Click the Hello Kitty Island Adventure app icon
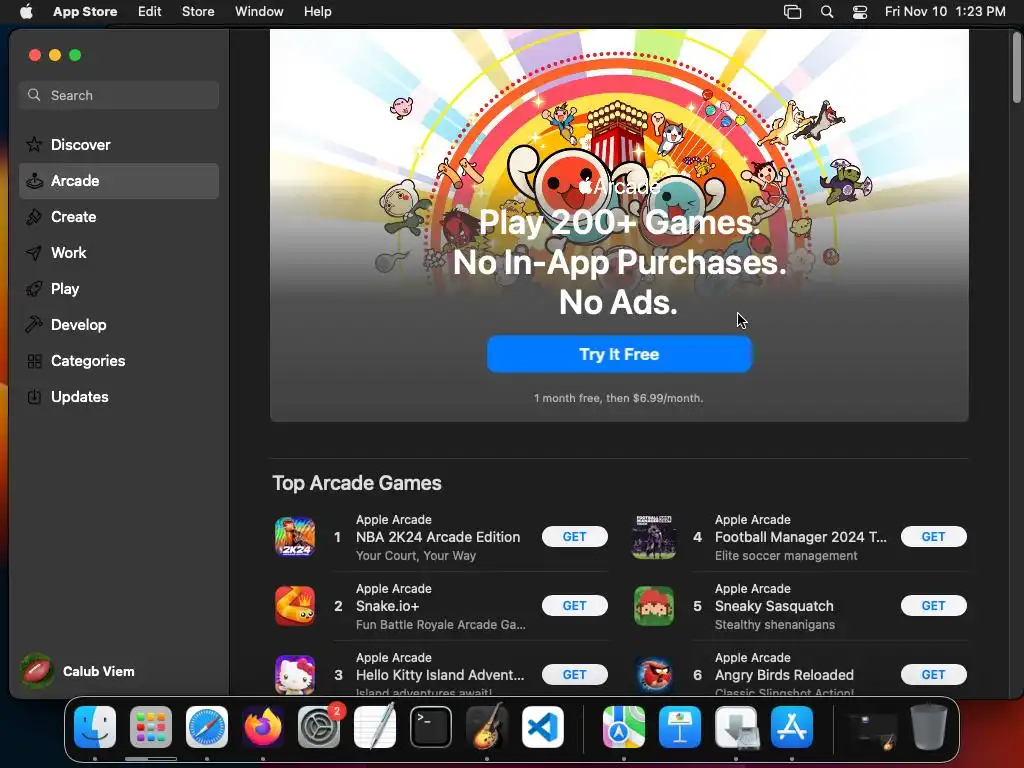The width and height of the screenshot is (1024, 768). tap(295, 675)
